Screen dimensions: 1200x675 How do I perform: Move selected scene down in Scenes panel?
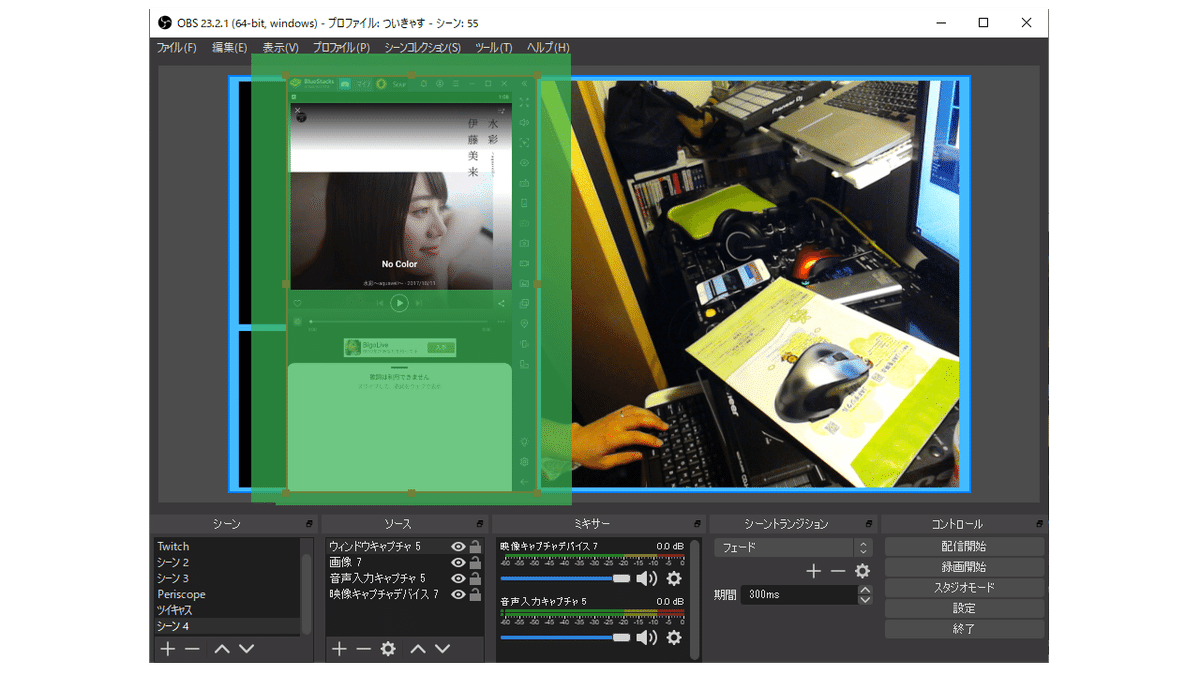(246, 649)
